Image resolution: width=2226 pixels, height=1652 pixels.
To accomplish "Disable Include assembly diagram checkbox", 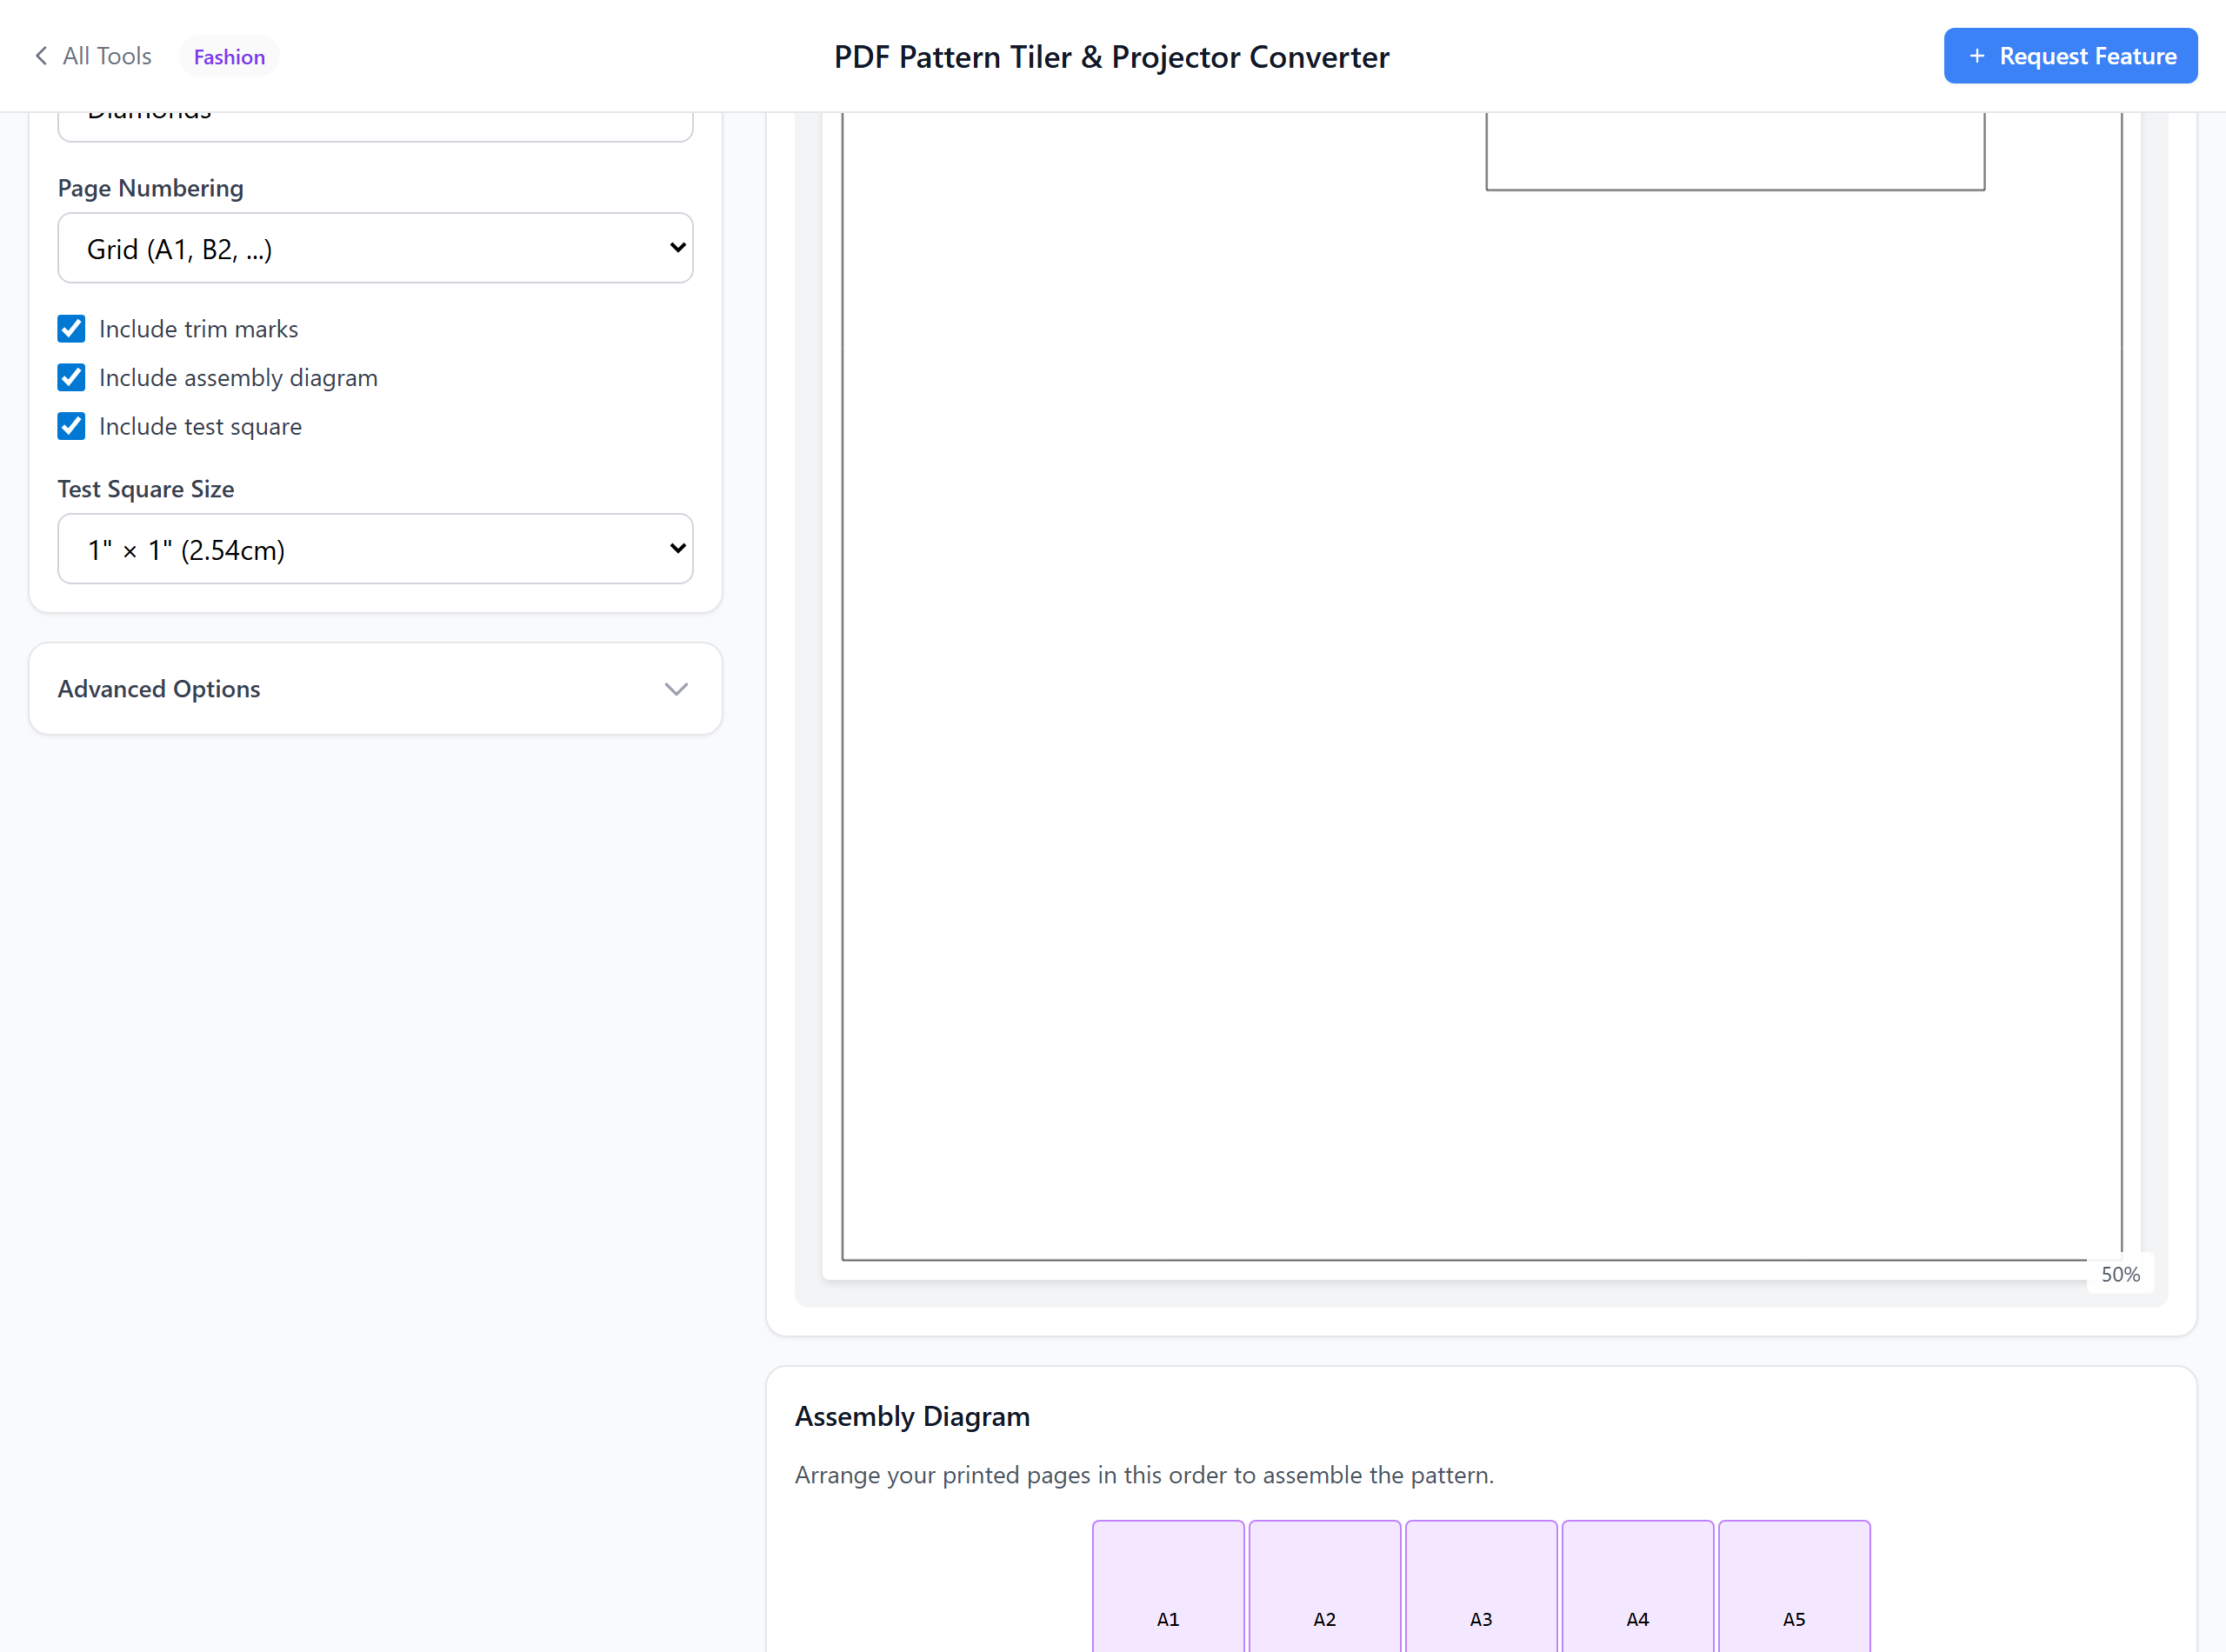I will pos(71,378).
